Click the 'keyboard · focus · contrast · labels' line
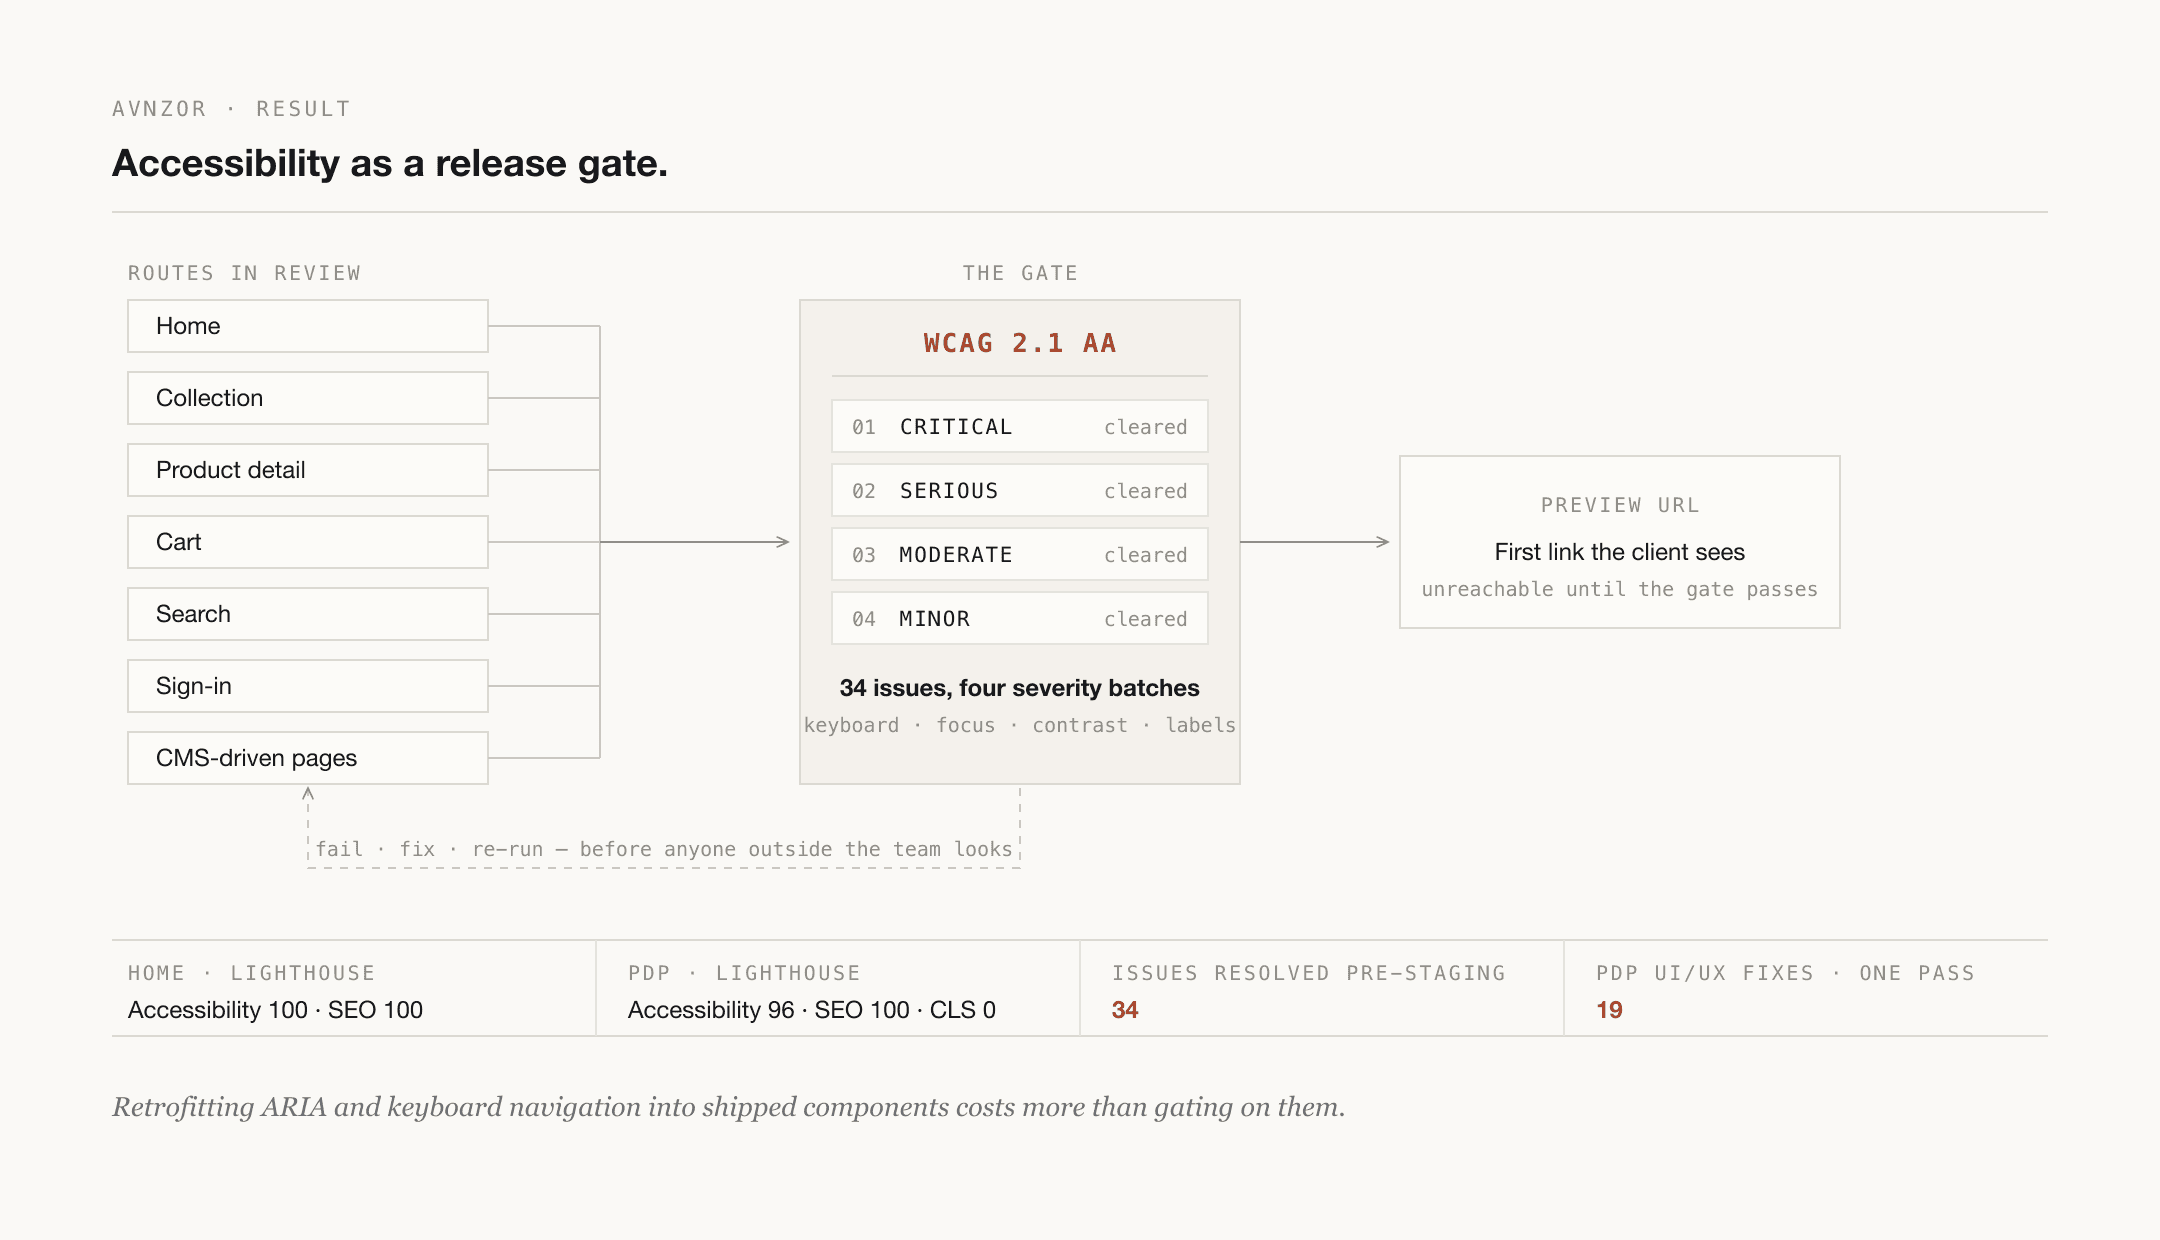2160x1240 pixels. pos(1020,725)
